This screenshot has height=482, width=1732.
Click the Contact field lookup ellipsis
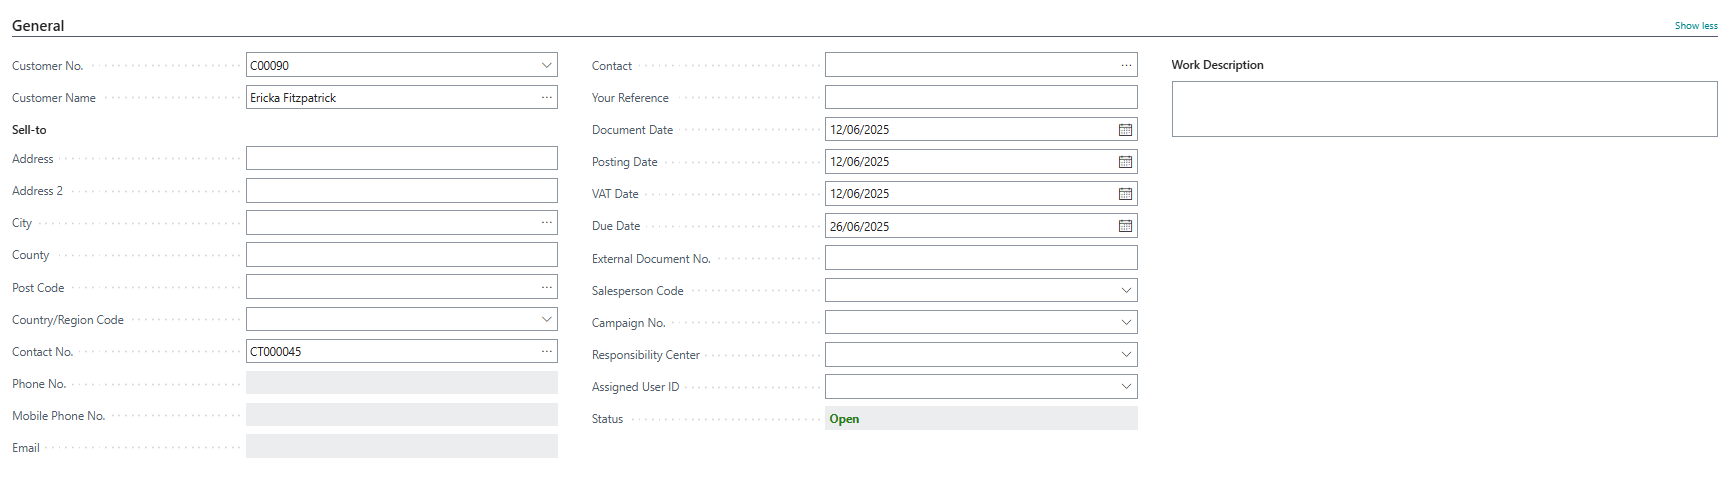click(1126, 65)
